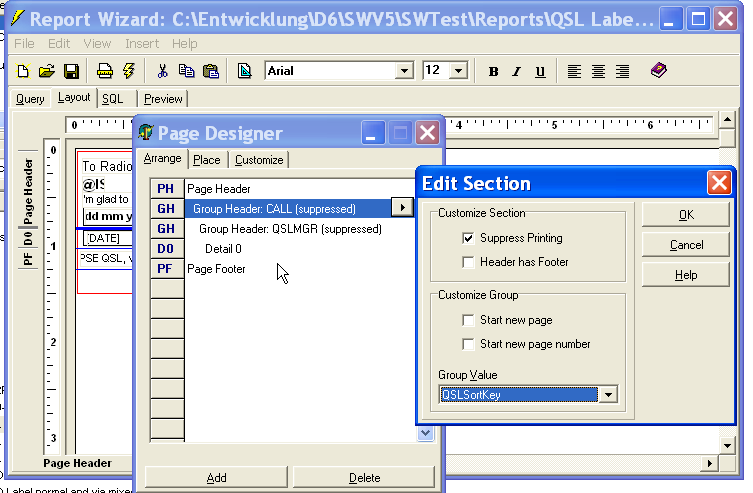Toggle bold formatting button
The image size is (753, 493).
click(x=493, y=71)
